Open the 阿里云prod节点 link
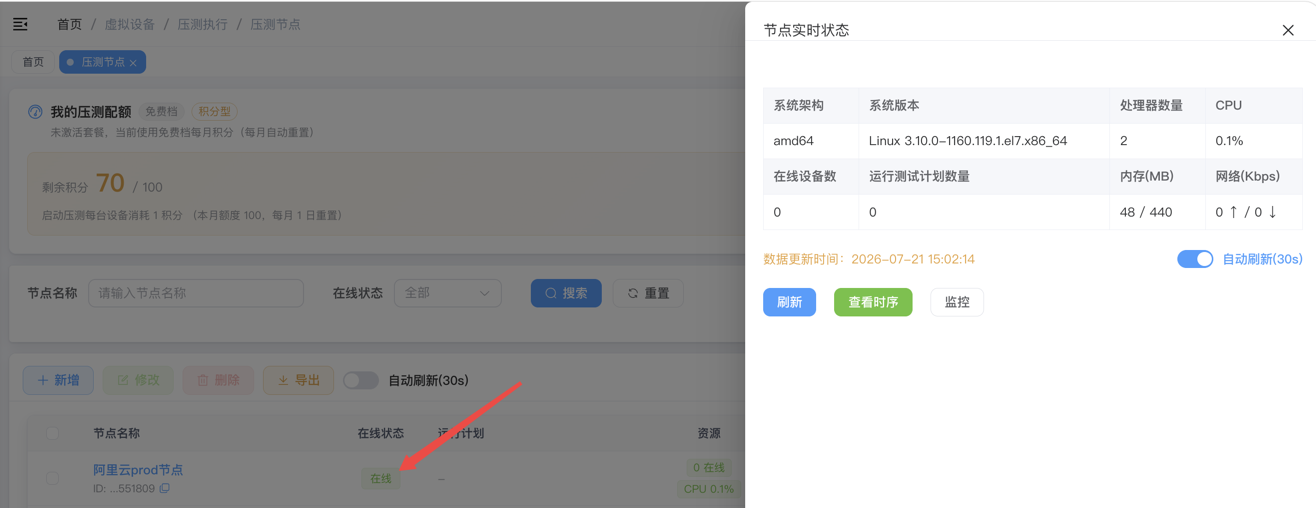 pyautogui.click(x=138, y=470)
